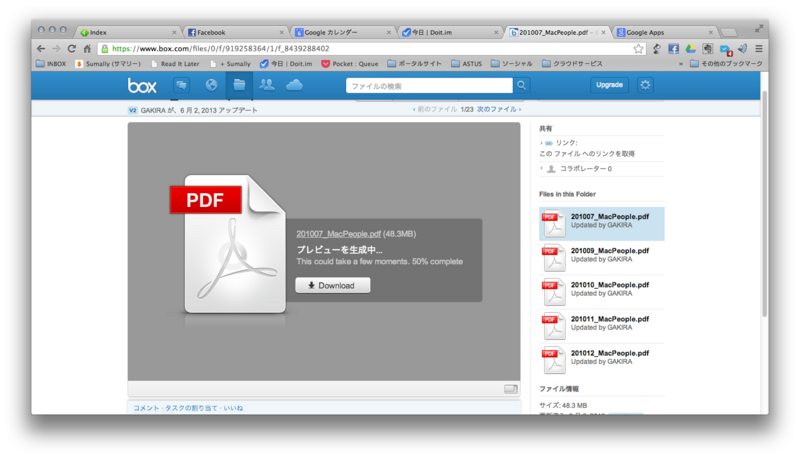Open the クラウドサービス bookmark folder
800x458 pixels.
tap(572, 64)
